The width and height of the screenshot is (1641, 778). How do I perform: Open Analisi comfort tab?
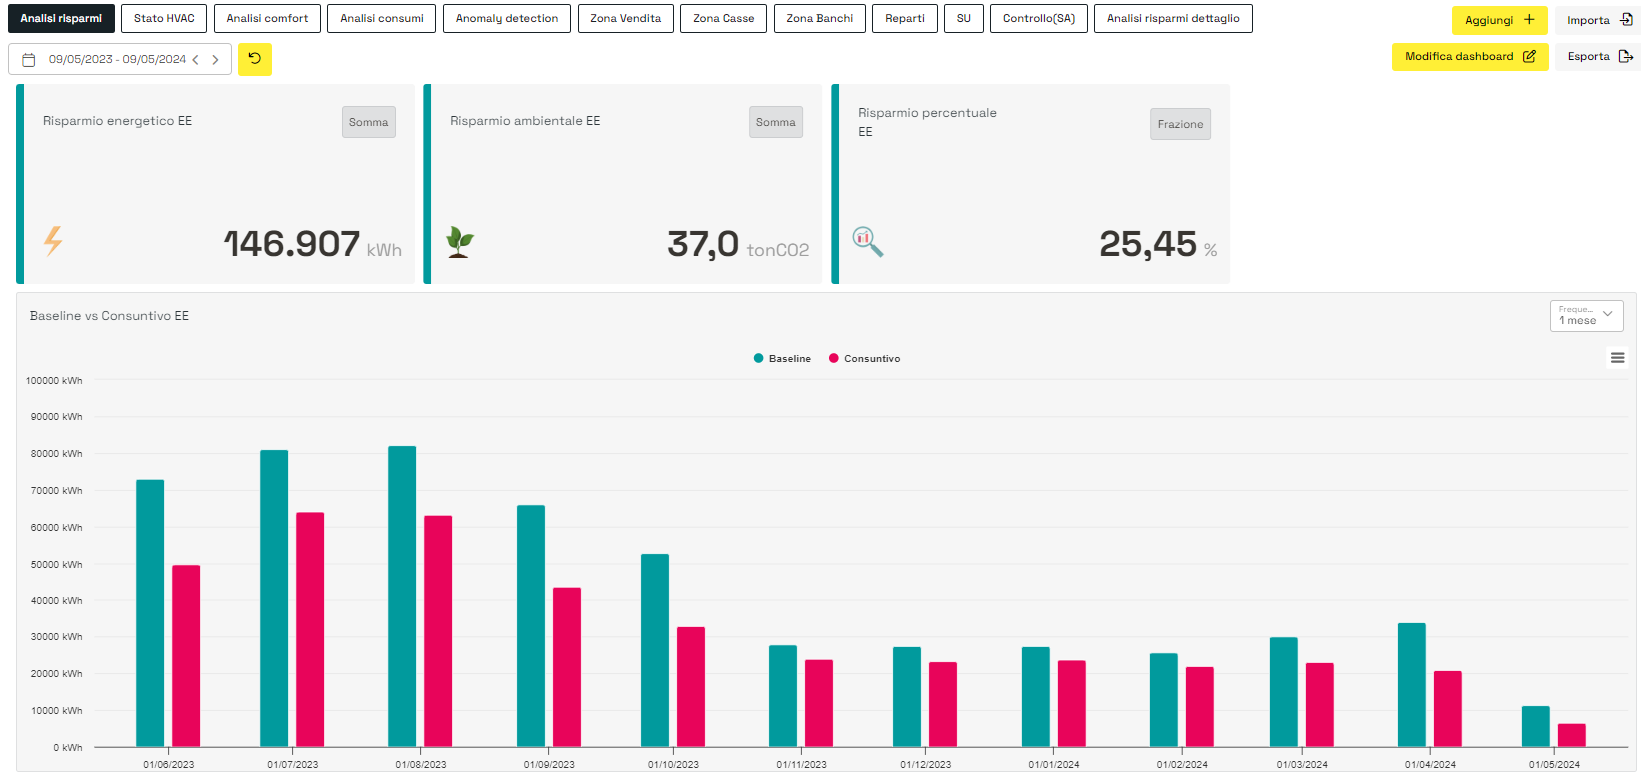(267, 19)
